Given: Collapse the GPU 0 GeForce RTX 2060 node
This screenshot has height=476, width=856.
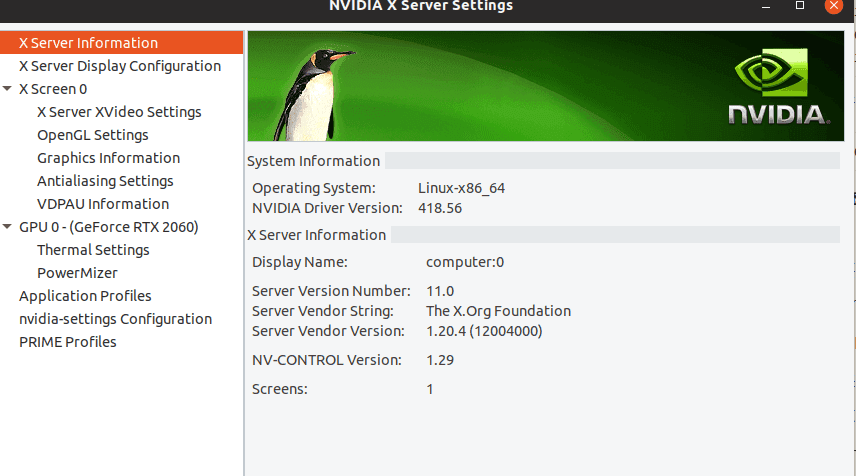Looking at the screenshot, I should click(x=8, y=227).
